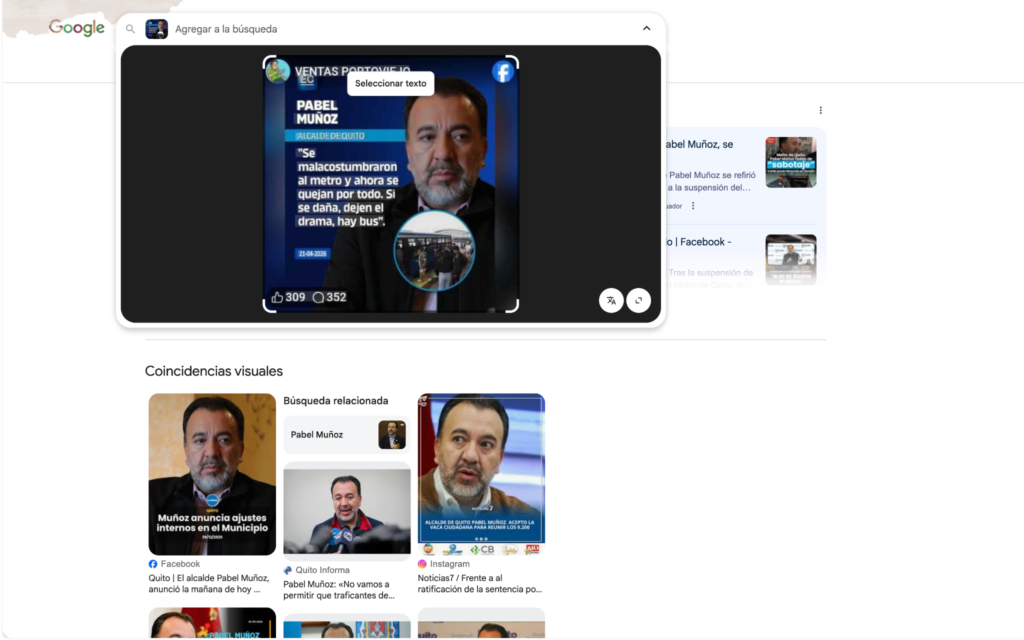Open three-dot options beside first result source
Image resolution: width=1024 pixels, height=640 pixels.
click(693, 206)
